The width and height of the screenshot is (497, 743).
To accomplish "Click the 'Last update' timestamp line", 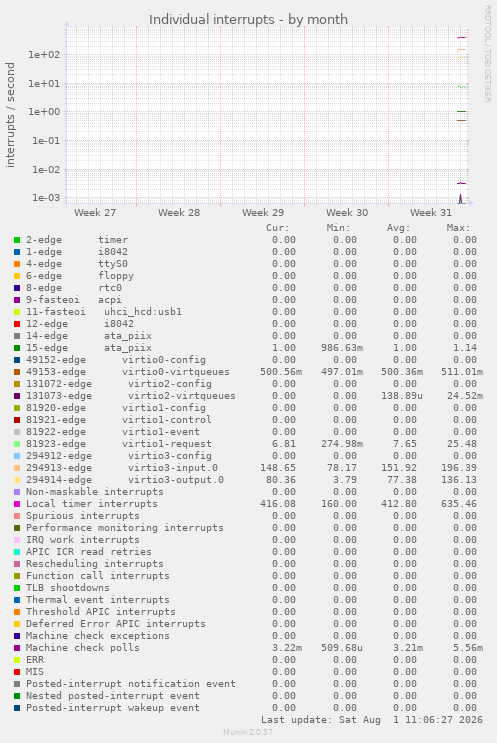I will coord(372,720).
